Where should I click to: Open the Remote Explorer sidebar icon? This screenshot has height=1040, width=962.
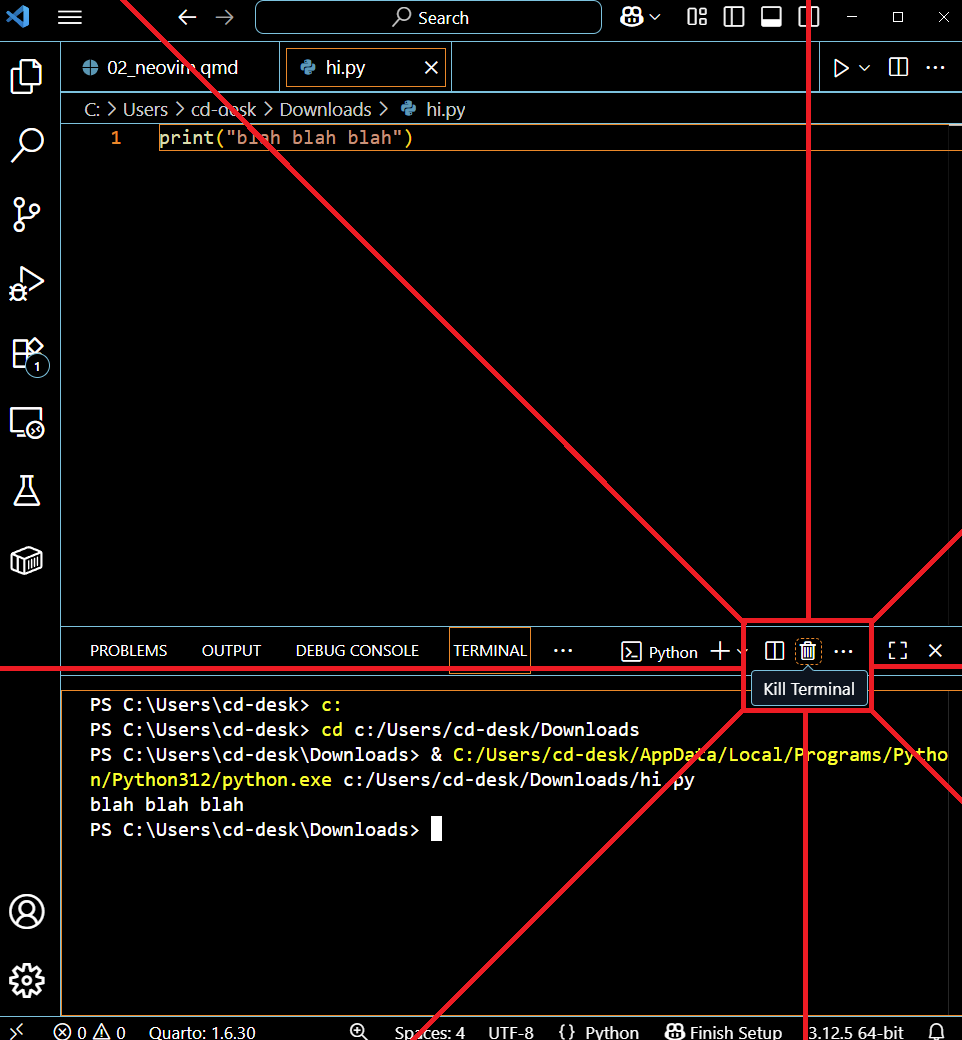click(x=27, y=422)
